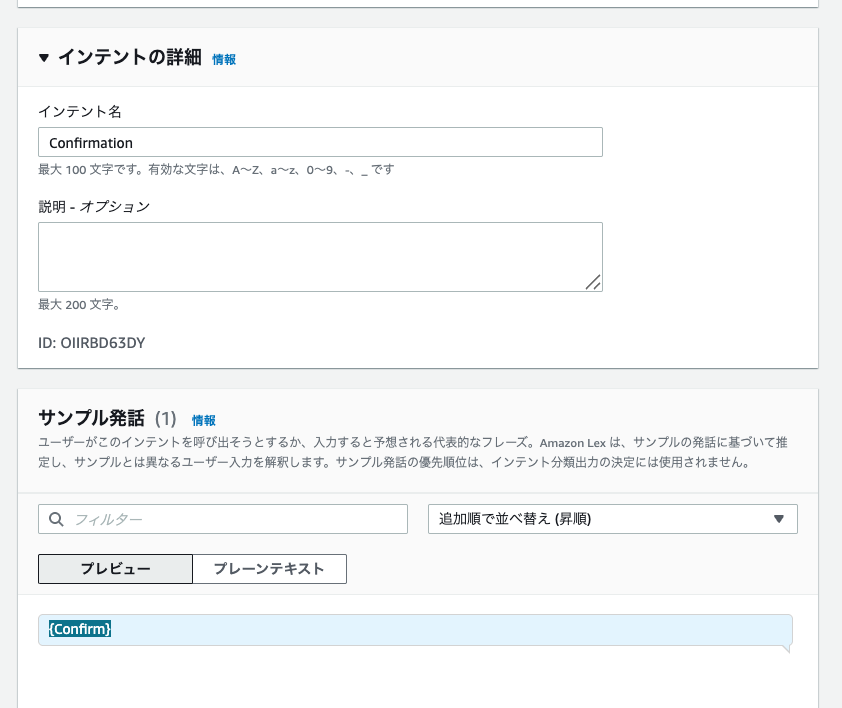Select the {Confirm} slot token
The width and height of the screenshot is (842, 708).
pos(80,628)
